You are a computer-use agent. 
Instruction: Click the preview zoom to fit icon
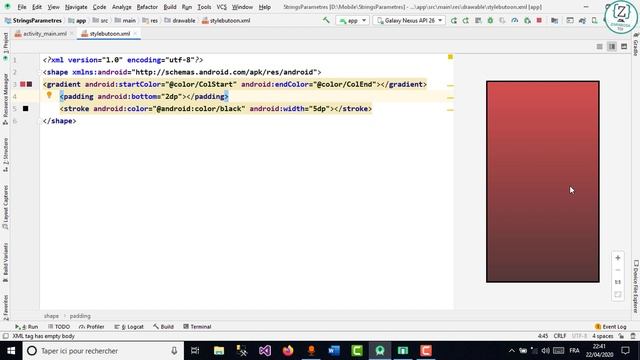point(618,295)
